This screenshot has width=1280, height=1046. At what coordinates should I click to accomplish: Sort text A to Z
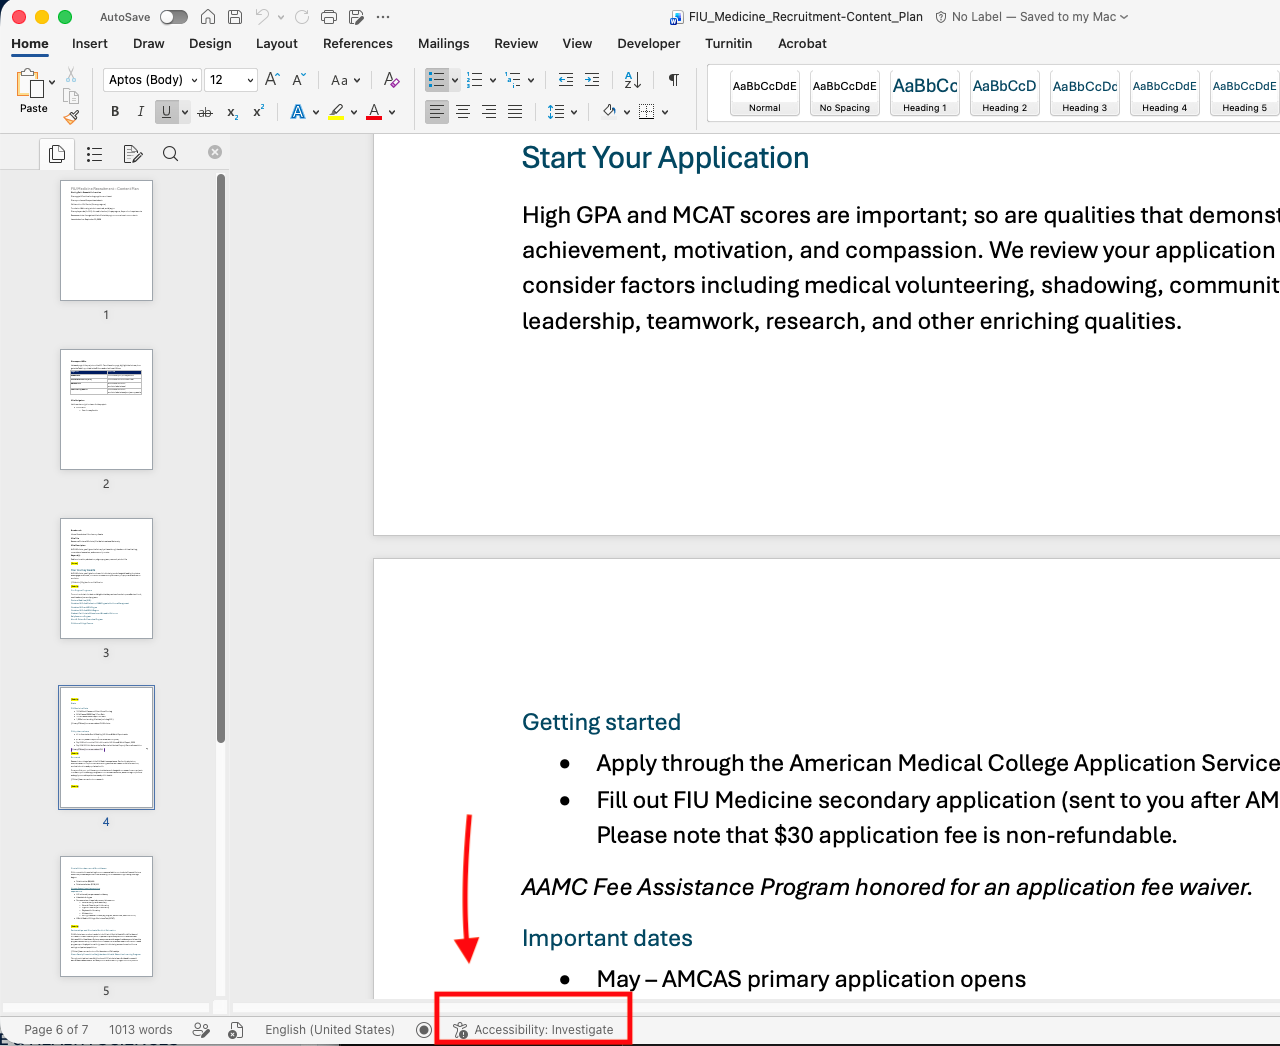tap(633, 80)
